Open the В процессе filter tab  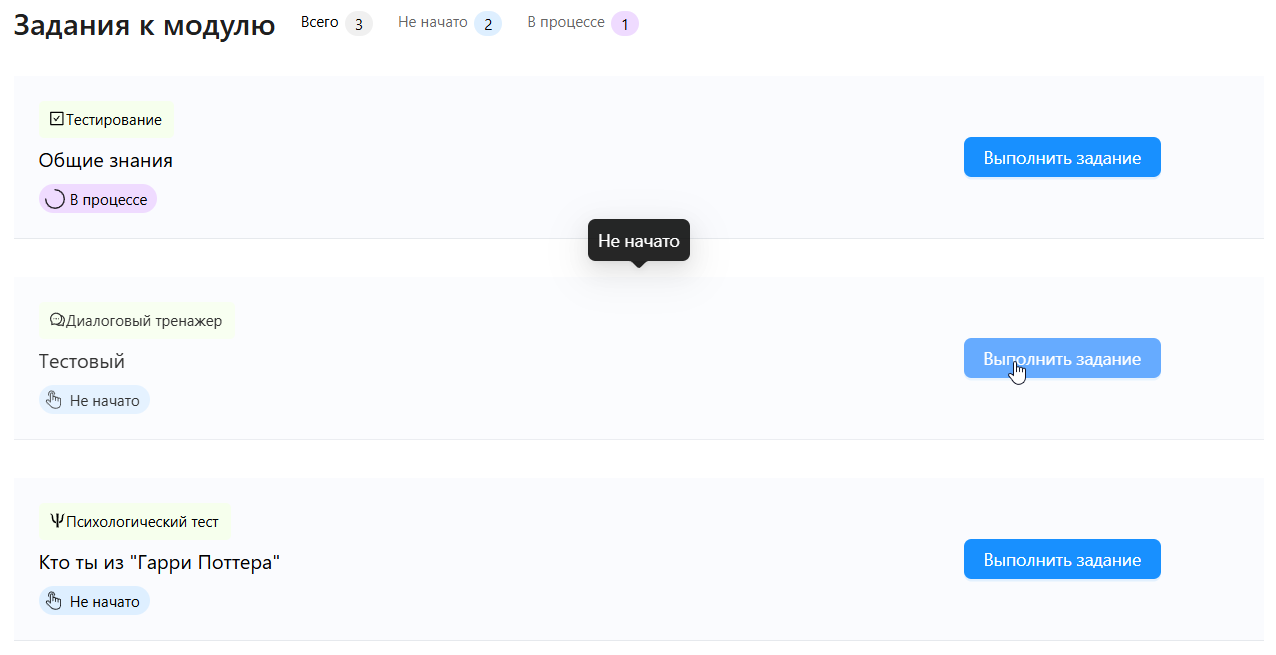pos(565,22)
